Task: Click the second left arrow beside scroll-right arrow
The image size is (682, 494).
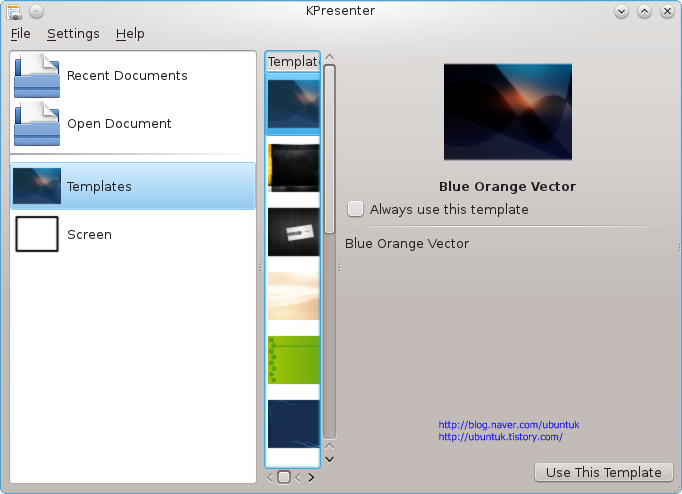Action: tap(298, 477)
